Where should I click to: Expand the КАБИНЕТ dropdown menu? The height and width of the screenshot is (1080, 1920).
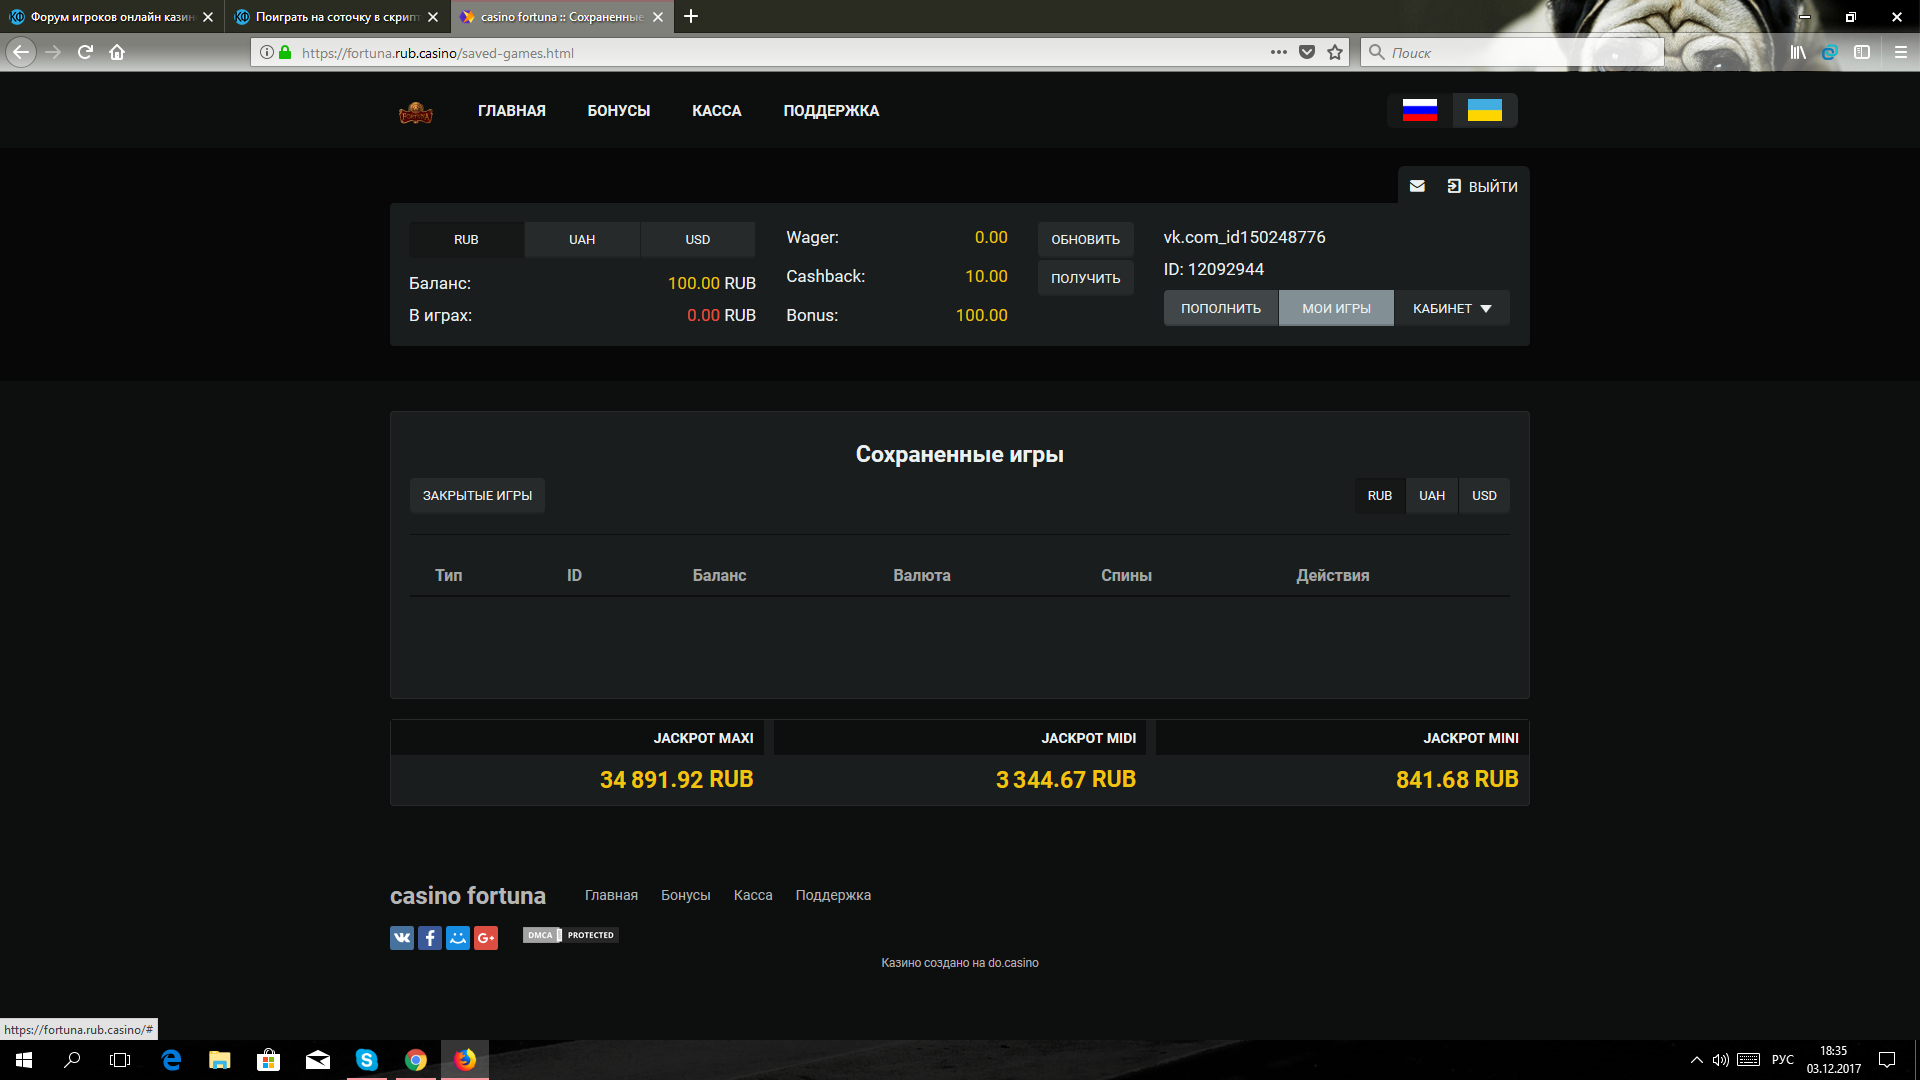pyautogui.click(x=1451, y=308)
